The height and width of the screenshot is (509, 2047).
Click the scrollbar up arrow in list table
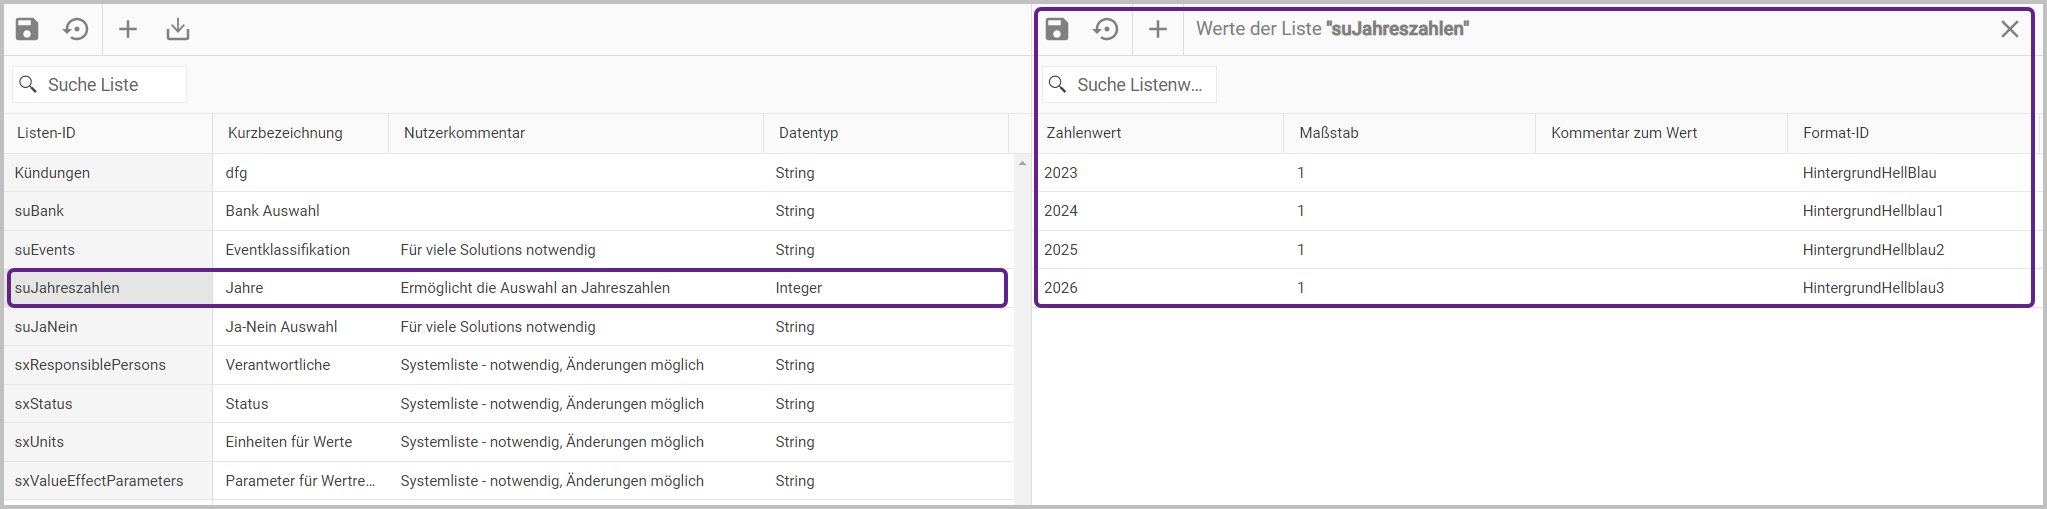pos(1022,163)
